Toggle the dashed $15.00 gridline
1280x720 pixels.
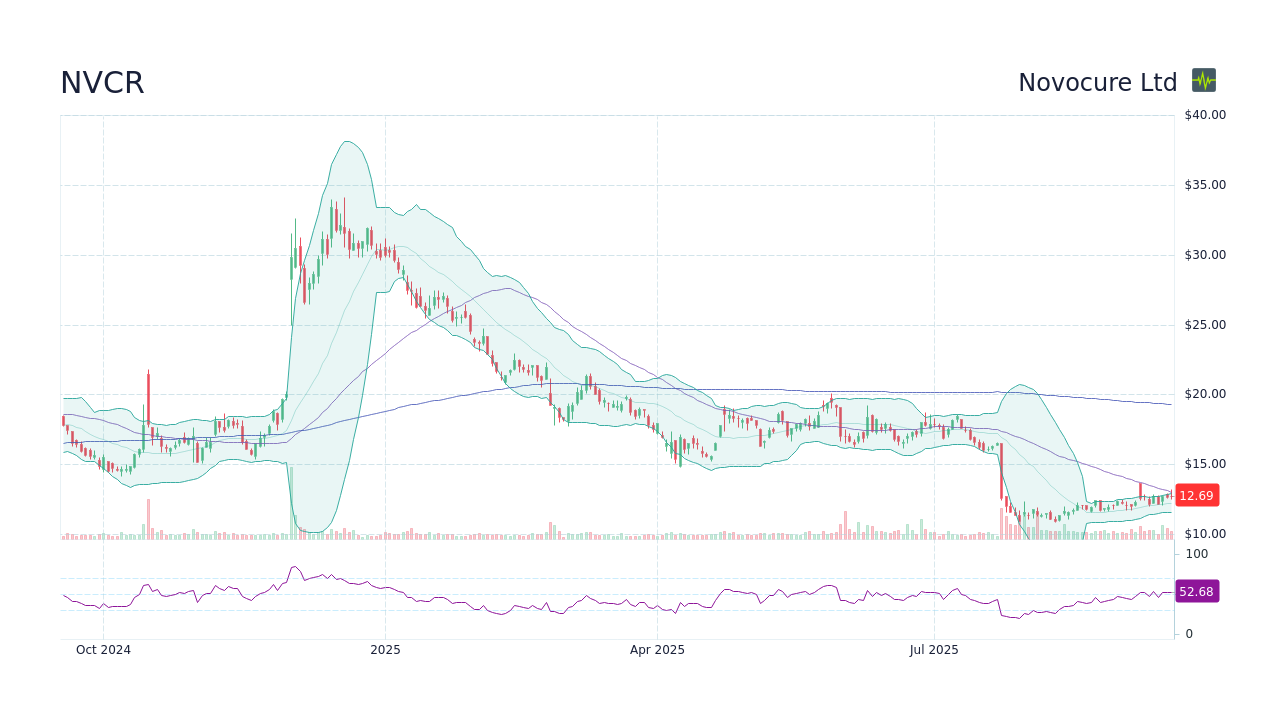(600, 464)
